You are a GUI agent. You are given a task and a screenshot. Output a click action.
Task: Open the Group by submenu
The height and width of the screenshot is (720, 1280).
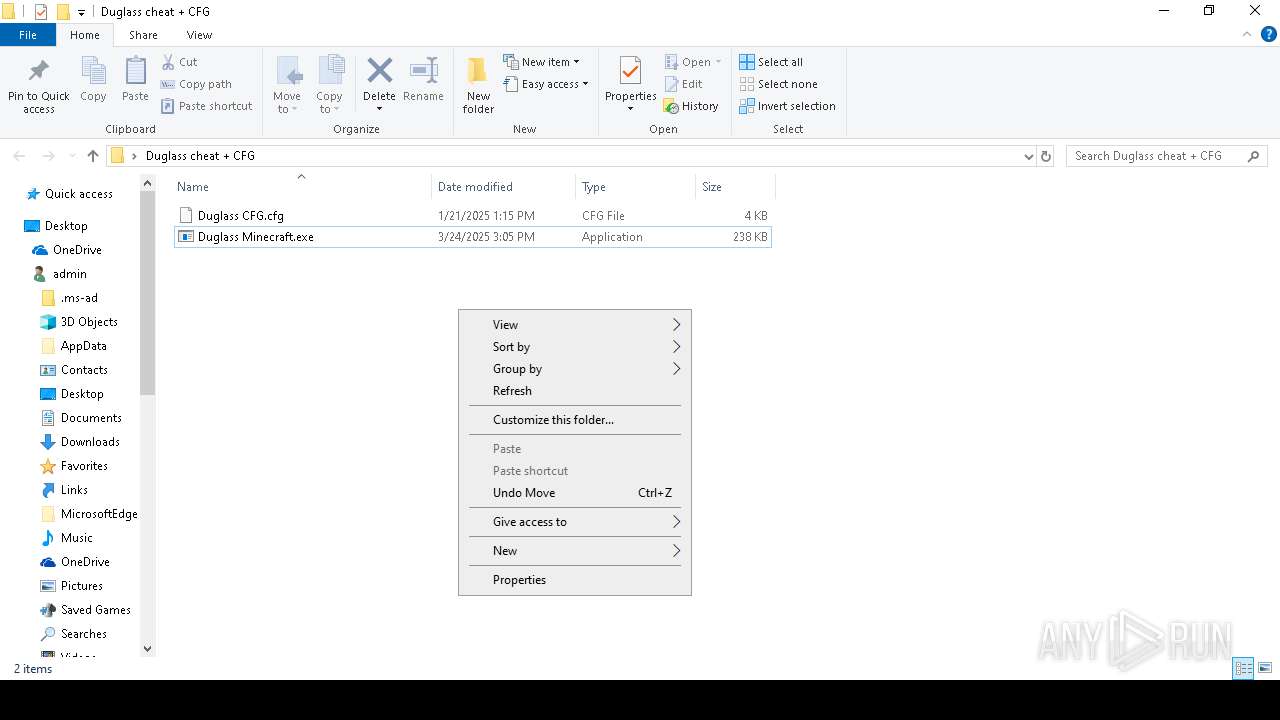pos(575,369)
